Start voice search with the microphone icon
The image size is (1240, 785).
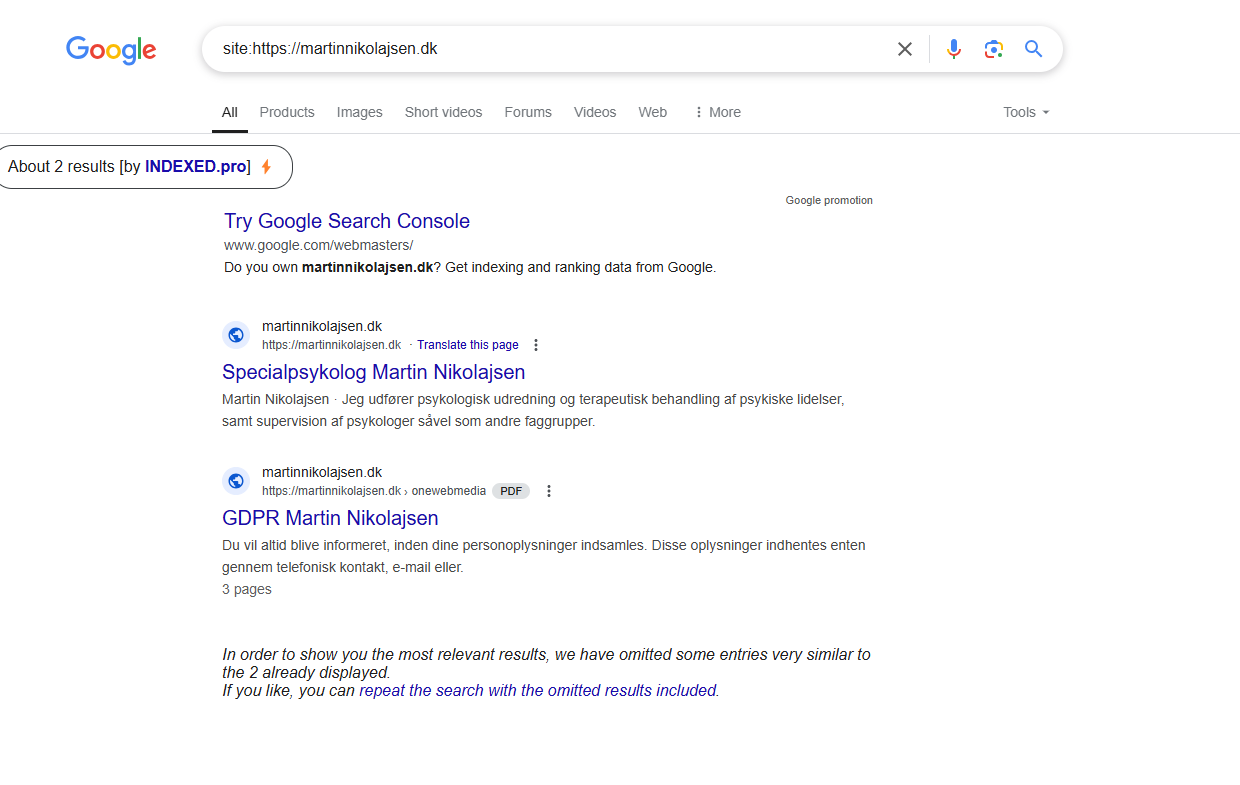tap(954, 49)
